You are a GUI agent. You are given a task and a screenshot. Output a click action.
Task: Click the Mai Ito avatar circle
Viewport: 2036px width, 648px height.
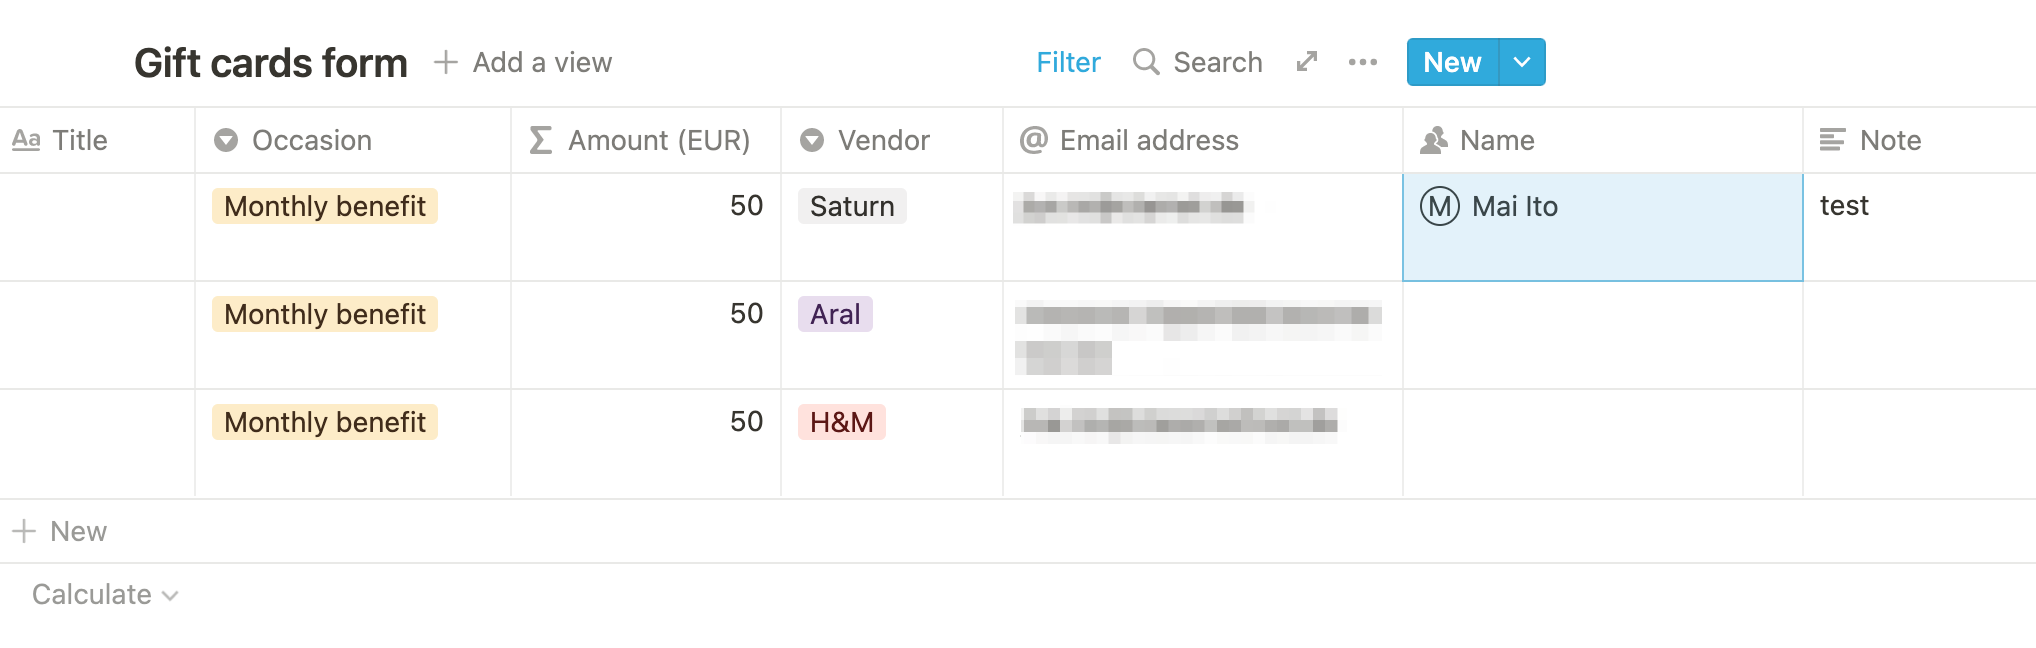pyautogui.click(x=1440, y=207)
